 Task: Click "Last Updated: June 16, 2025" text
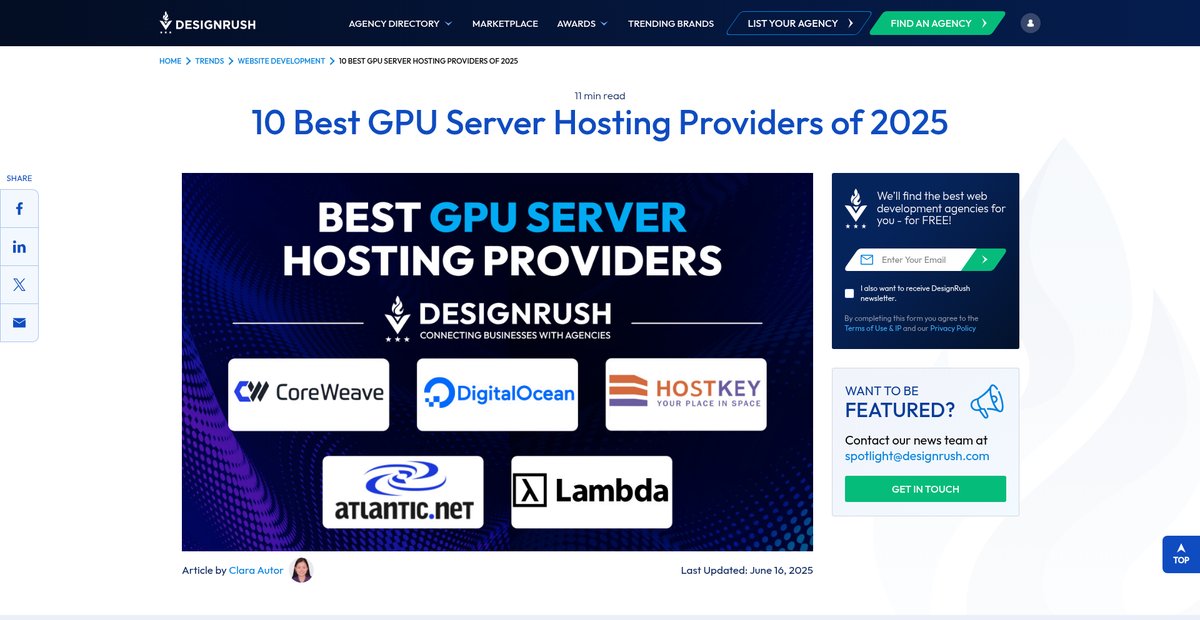click(747, 570)
